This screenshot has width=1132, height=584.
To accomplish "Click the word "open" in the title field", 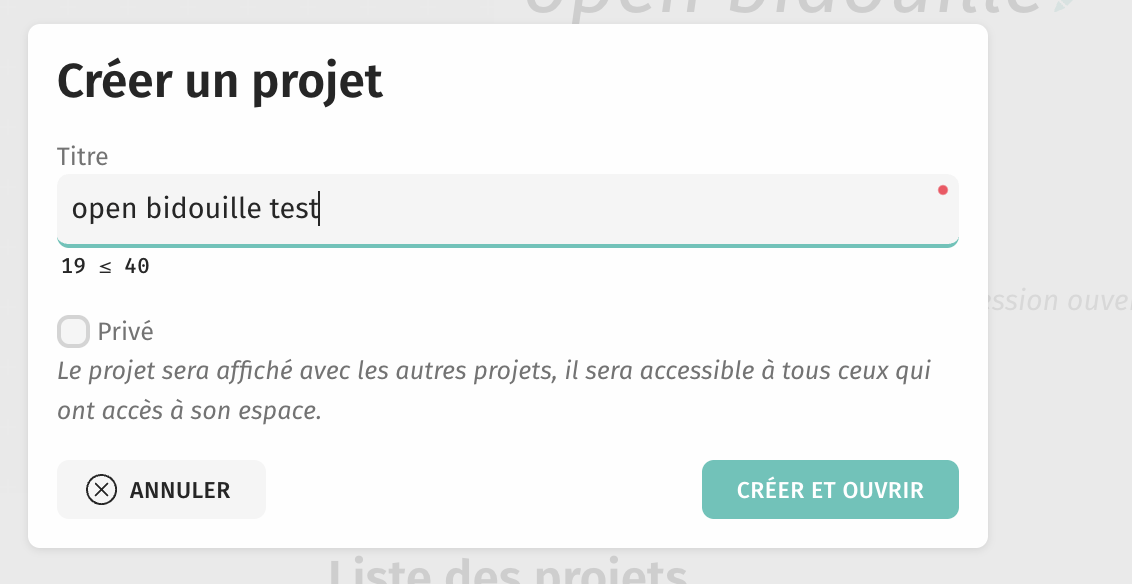I will tap(104, 209).
